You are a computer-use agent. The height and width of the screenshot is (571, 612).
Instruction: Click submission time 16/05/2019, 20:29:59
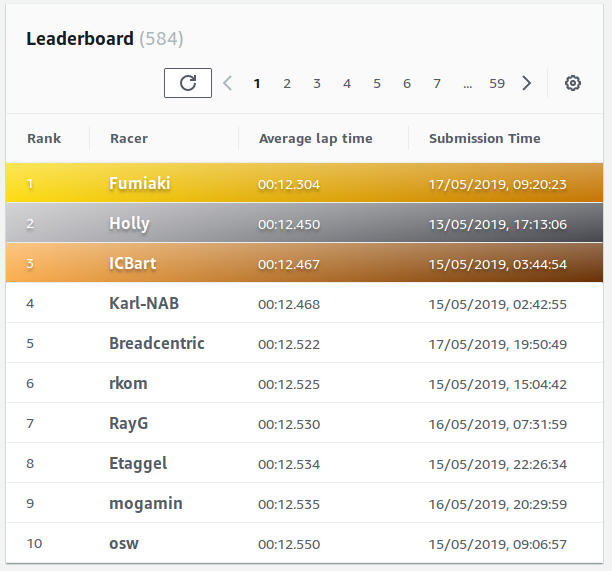pos(498,505)
